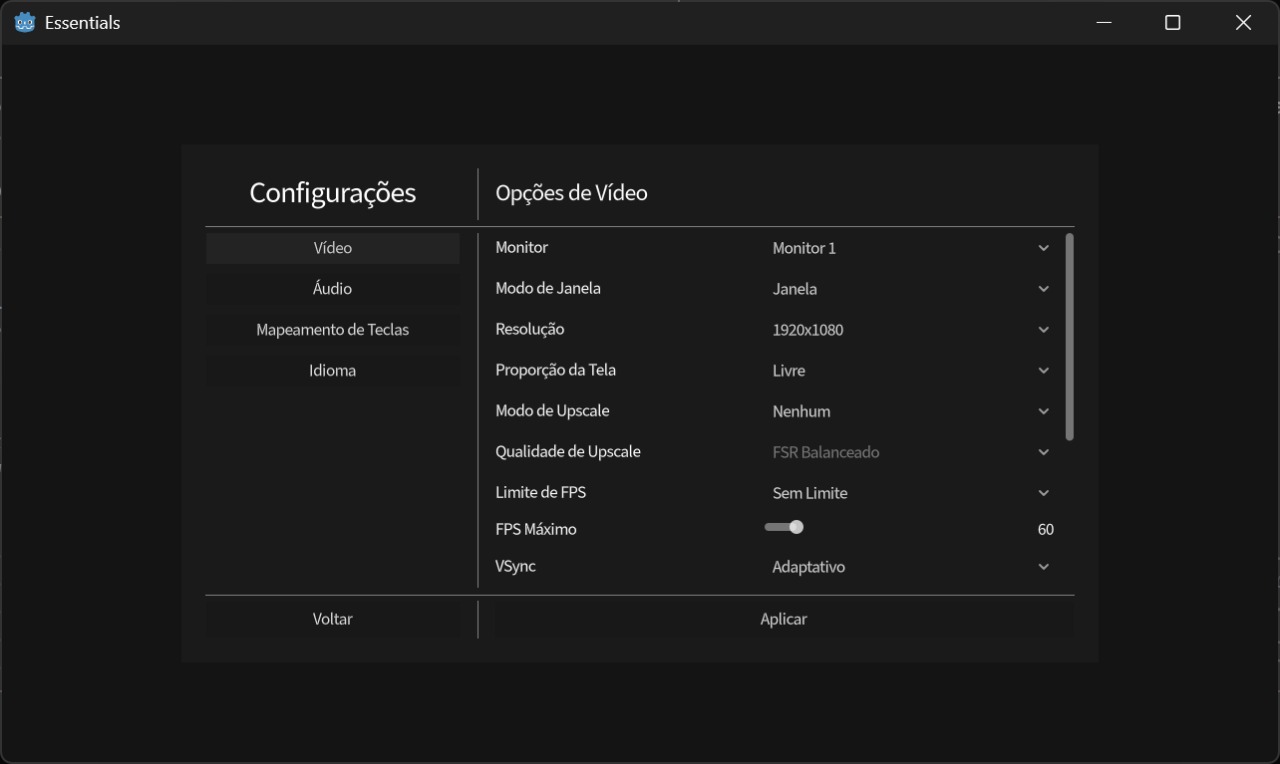This screenshot has height=764, width=1280.
Task: Minimize the Essentials window
Action: 1104,22
